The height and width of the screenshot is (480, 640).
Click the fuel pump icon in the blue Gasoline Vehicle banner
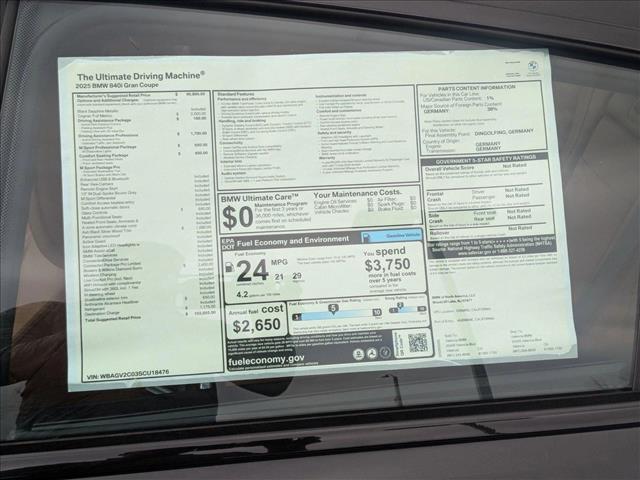click(367, 238)
